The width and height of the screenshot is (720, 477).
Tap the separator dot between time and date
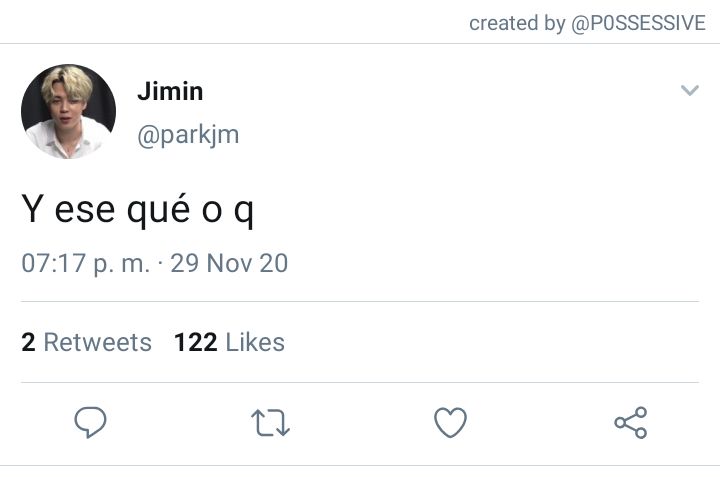(160, 264)
